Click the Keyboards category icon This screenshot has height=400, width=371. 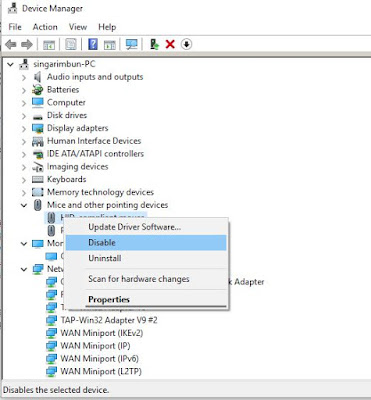coord(38,179)
